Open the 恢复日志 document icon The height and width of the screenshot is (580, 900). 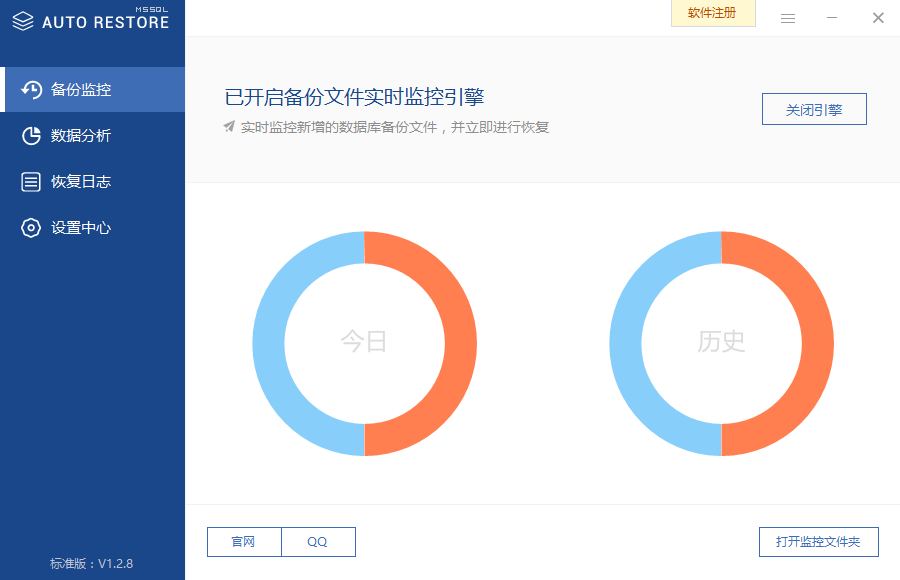coord(28,181)
